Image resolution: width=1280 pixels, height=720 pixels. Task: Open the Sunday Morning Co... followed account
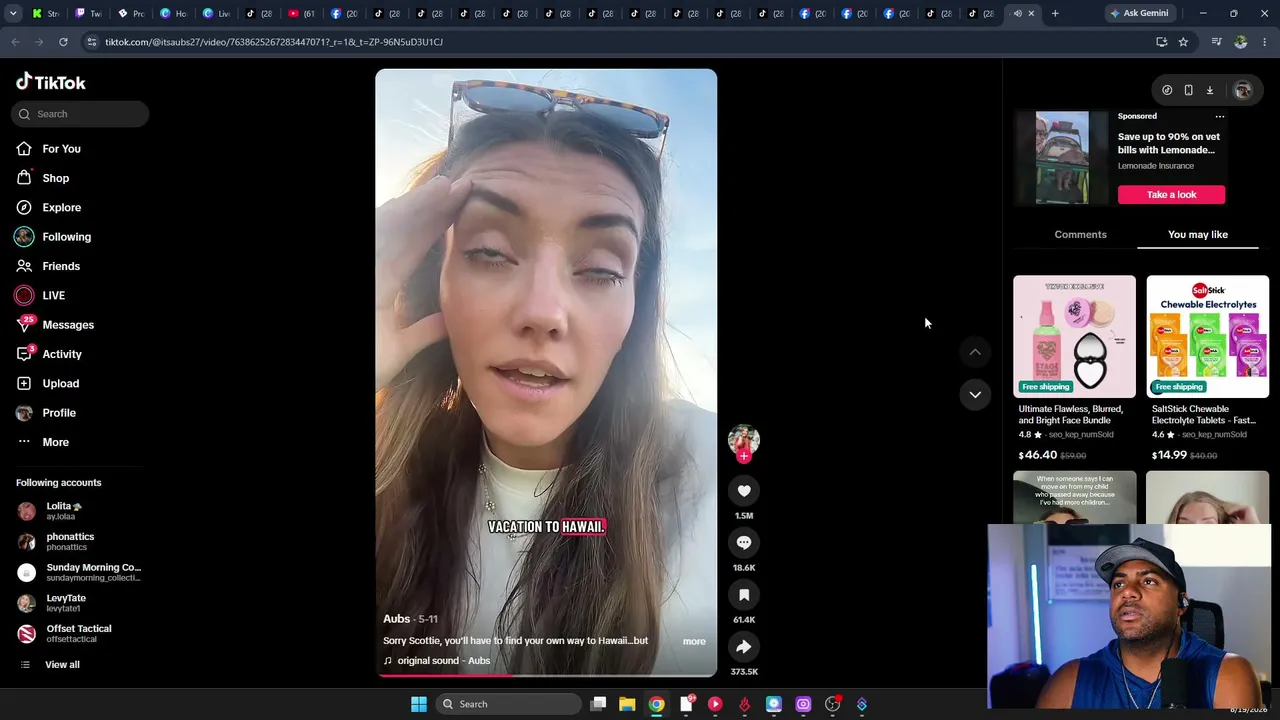pos(80,572)
